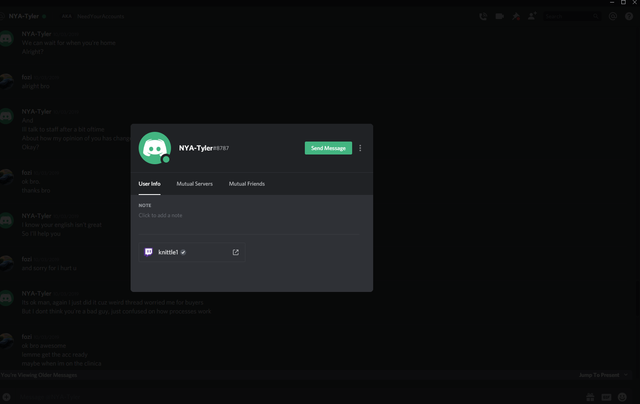The height and width of the screenshot is (404, 640).
Task: Click fozi's message 'and sorry for i hurt u'
Action: 49,268
